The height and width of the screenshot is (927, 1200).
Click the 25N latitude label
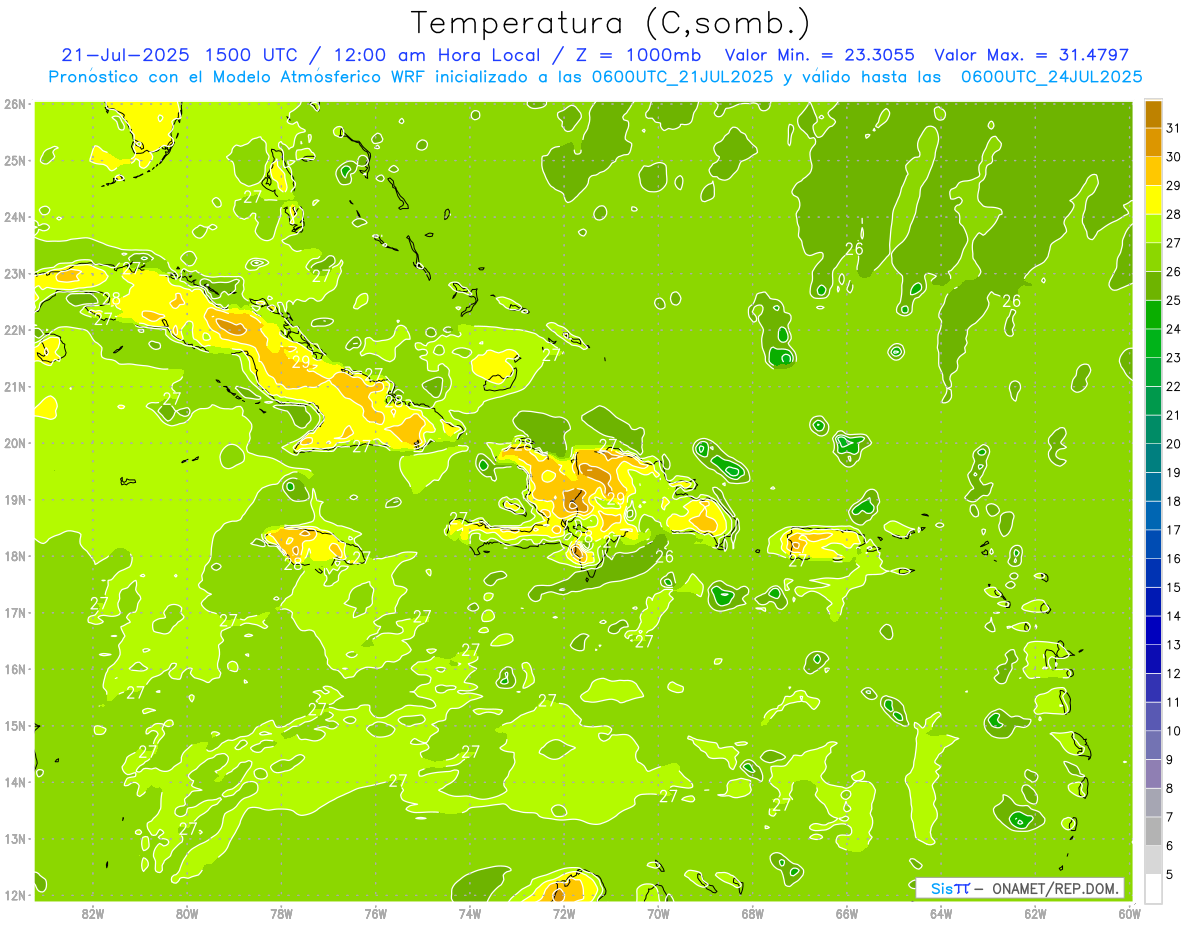point(14,160)
